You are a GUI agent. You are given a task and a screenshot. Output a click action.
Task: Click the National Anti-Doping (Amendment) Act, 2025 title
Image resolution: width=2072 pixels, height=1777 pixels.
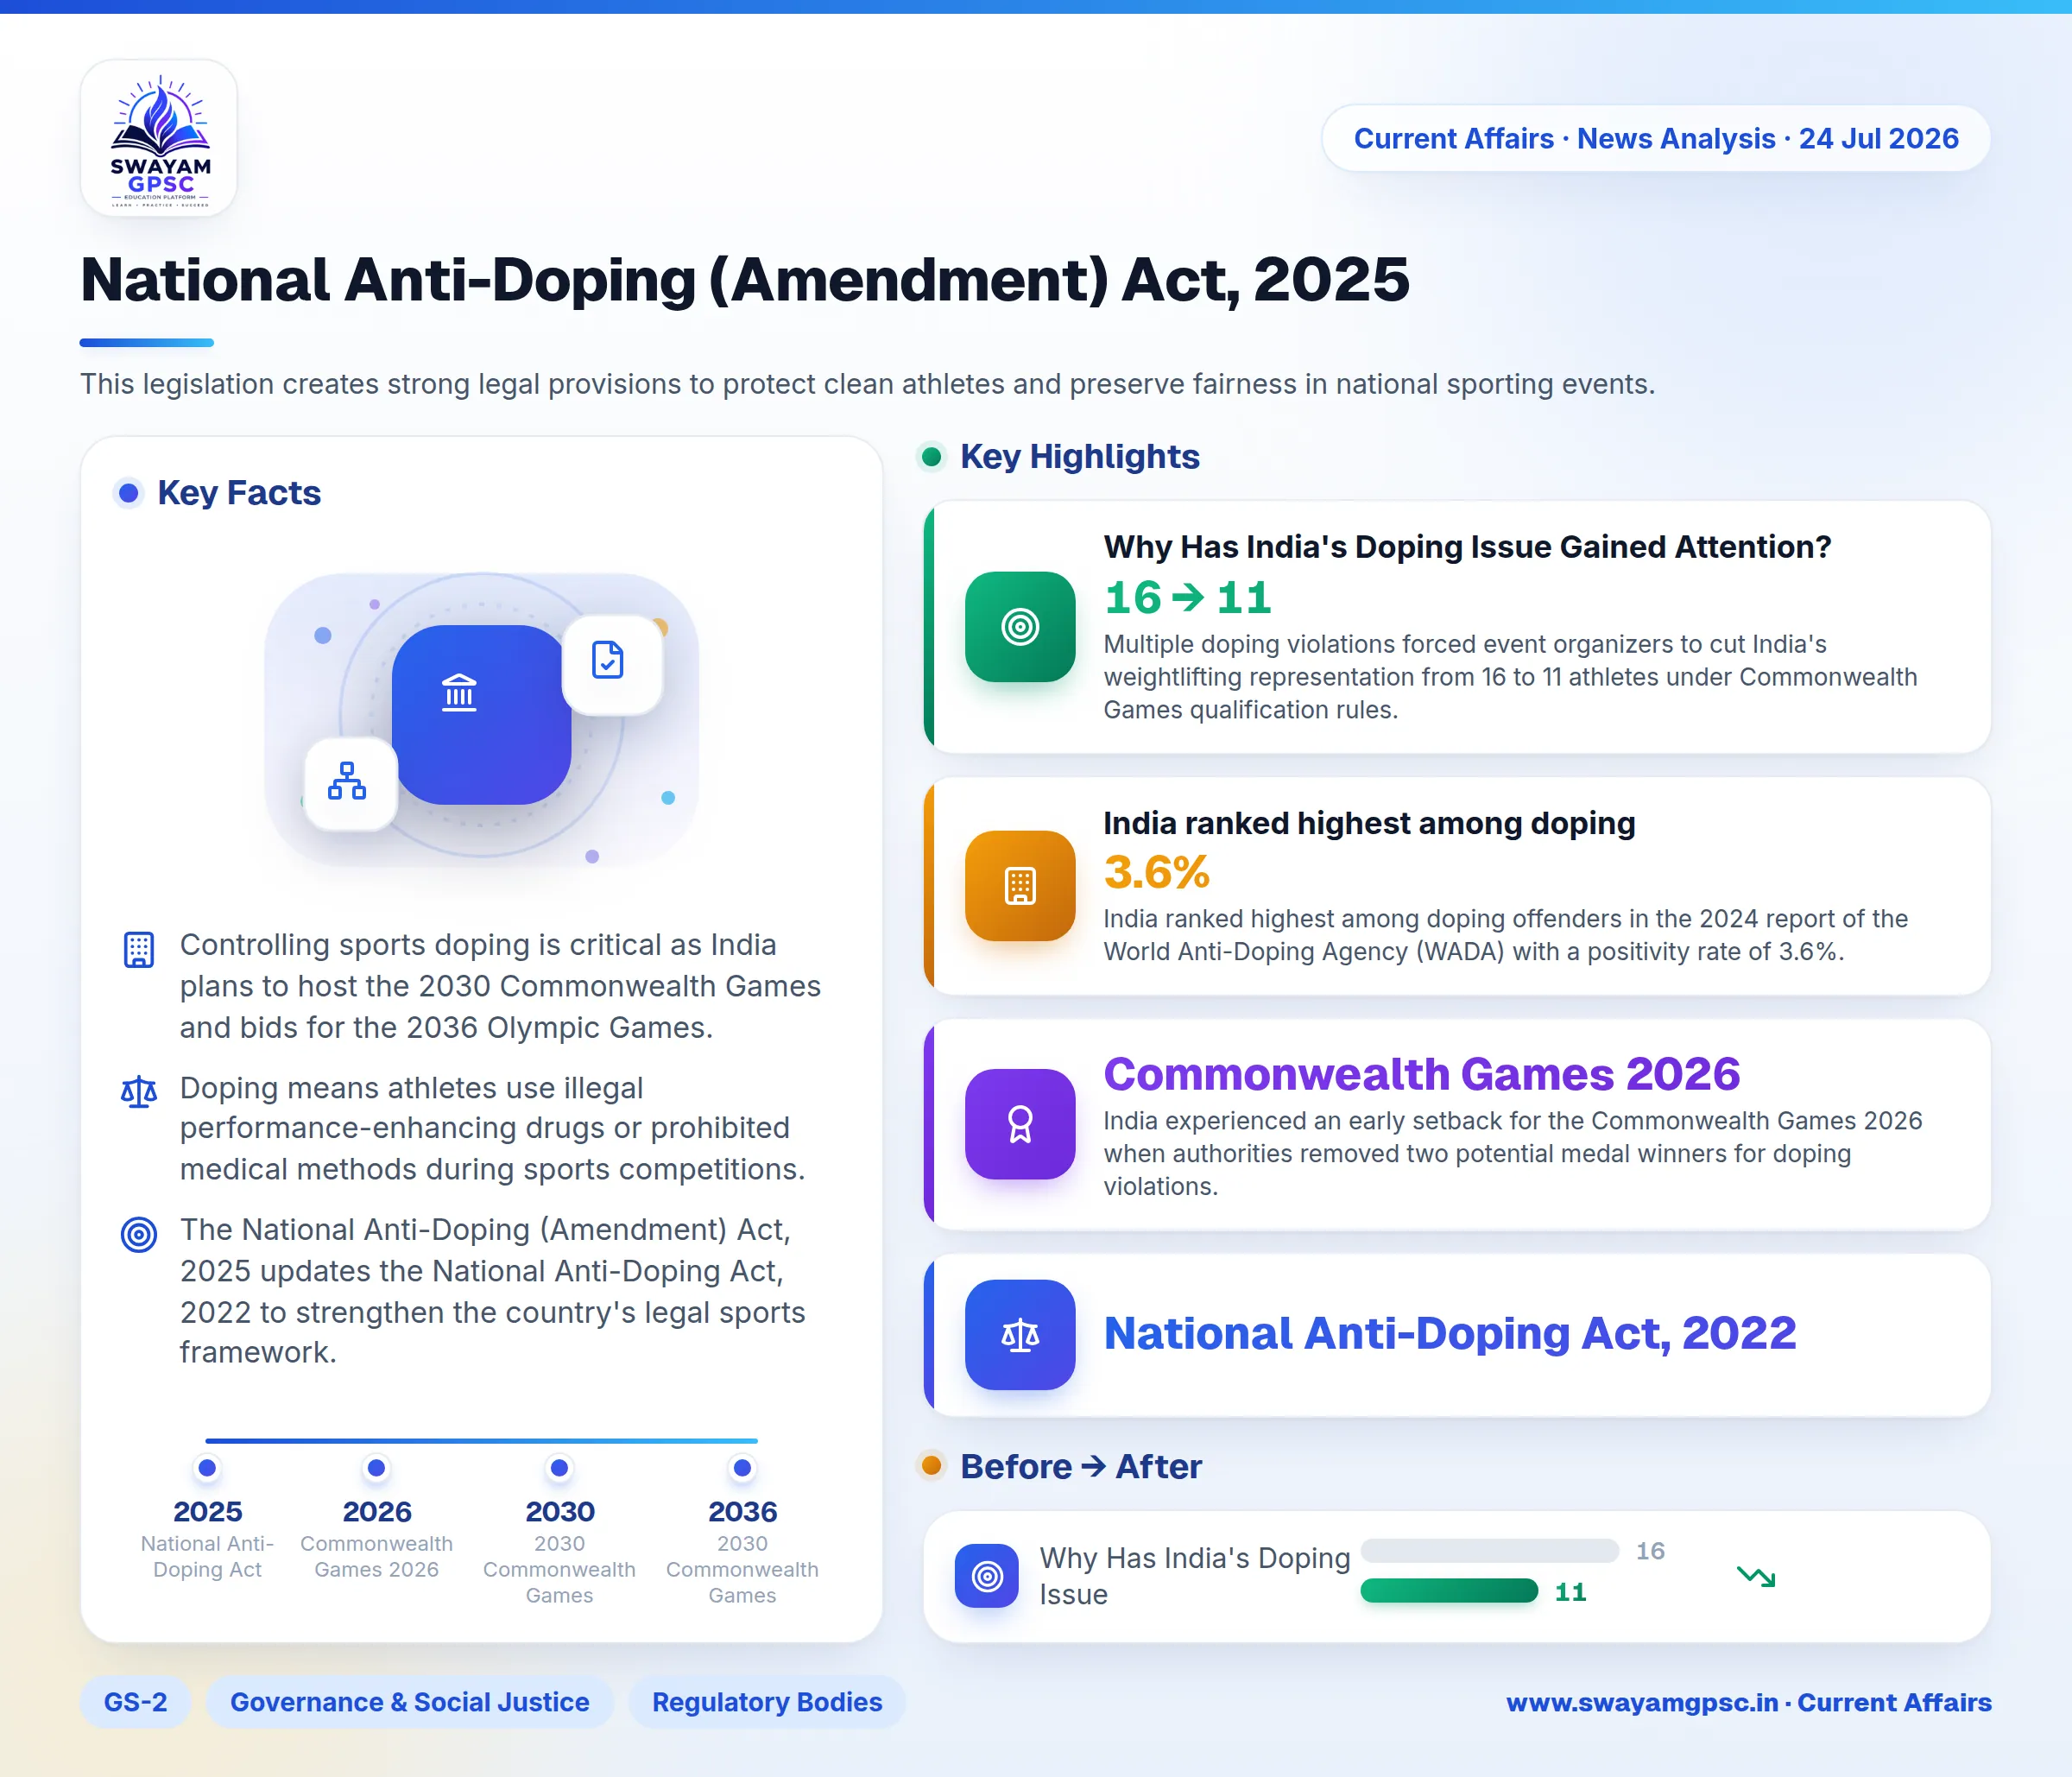coord(745,279)
